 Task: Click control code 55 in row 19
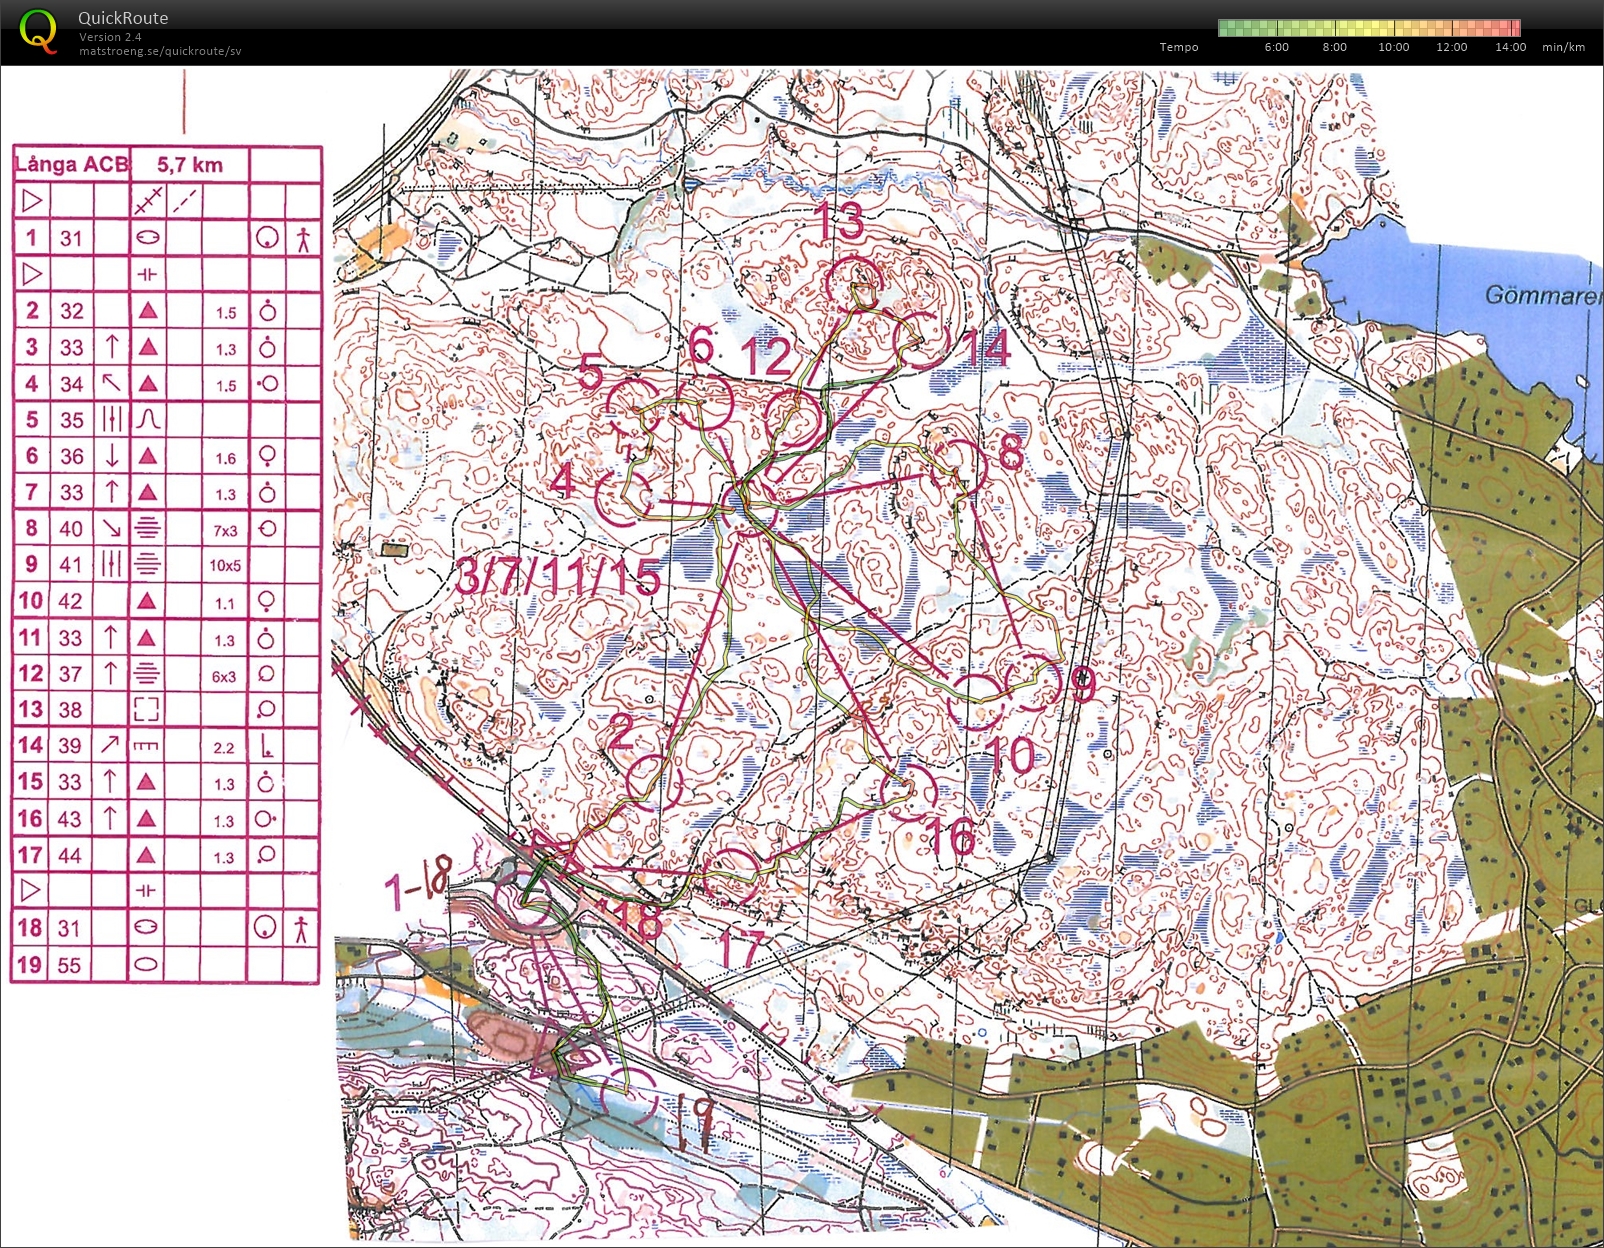69,965
